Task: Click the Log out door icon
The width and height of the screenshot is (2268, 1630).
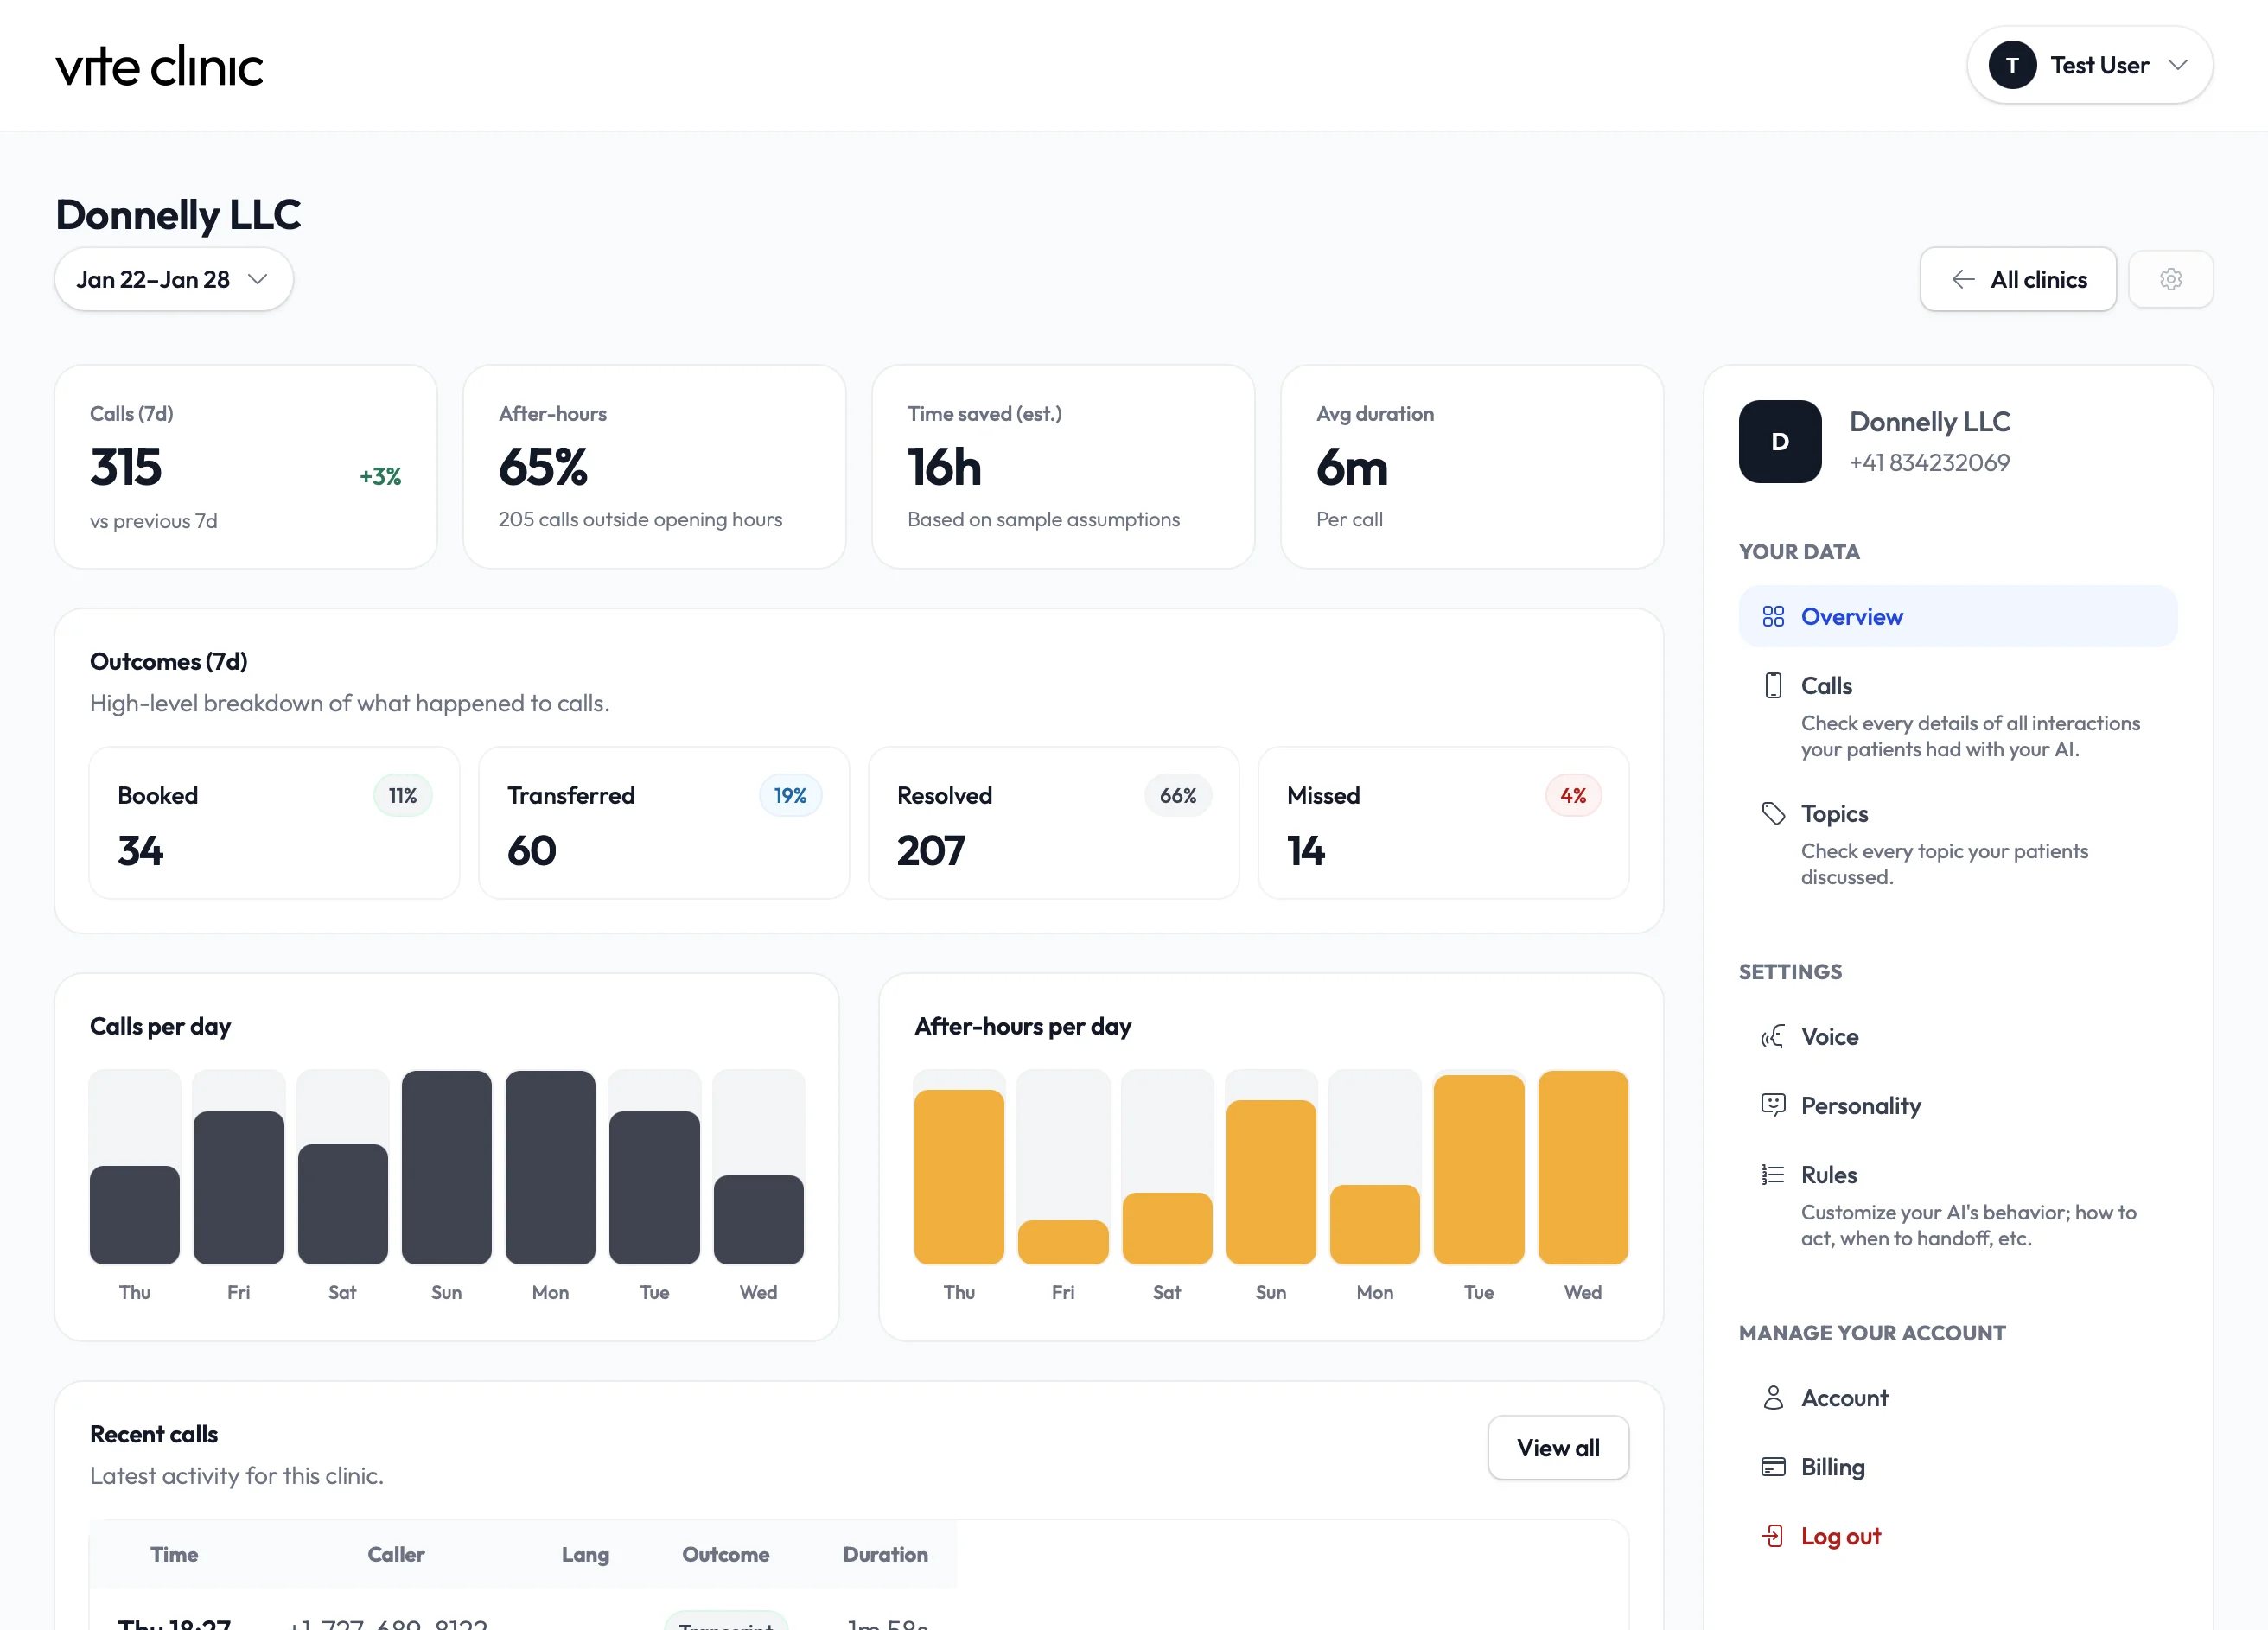Action: click(x=1773, y=1536)
